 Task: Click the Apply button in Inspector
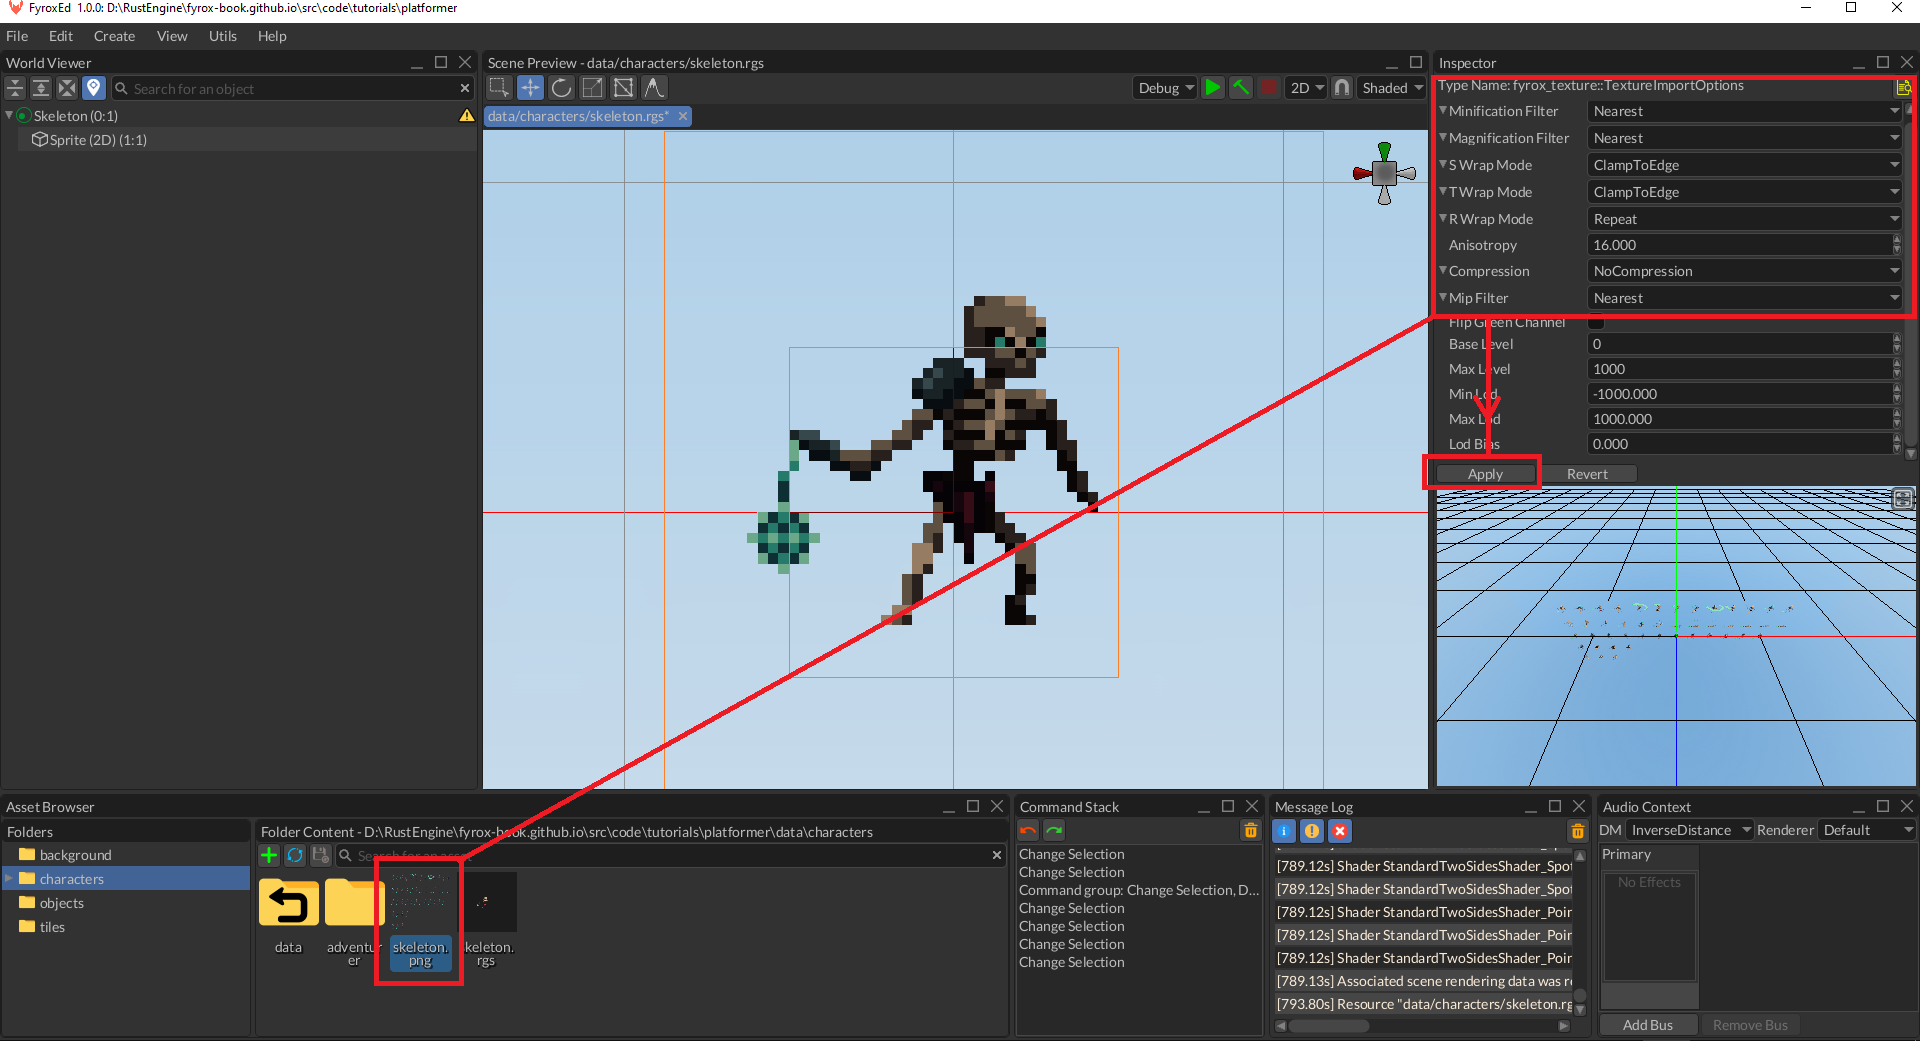(x=1485, y=475)
